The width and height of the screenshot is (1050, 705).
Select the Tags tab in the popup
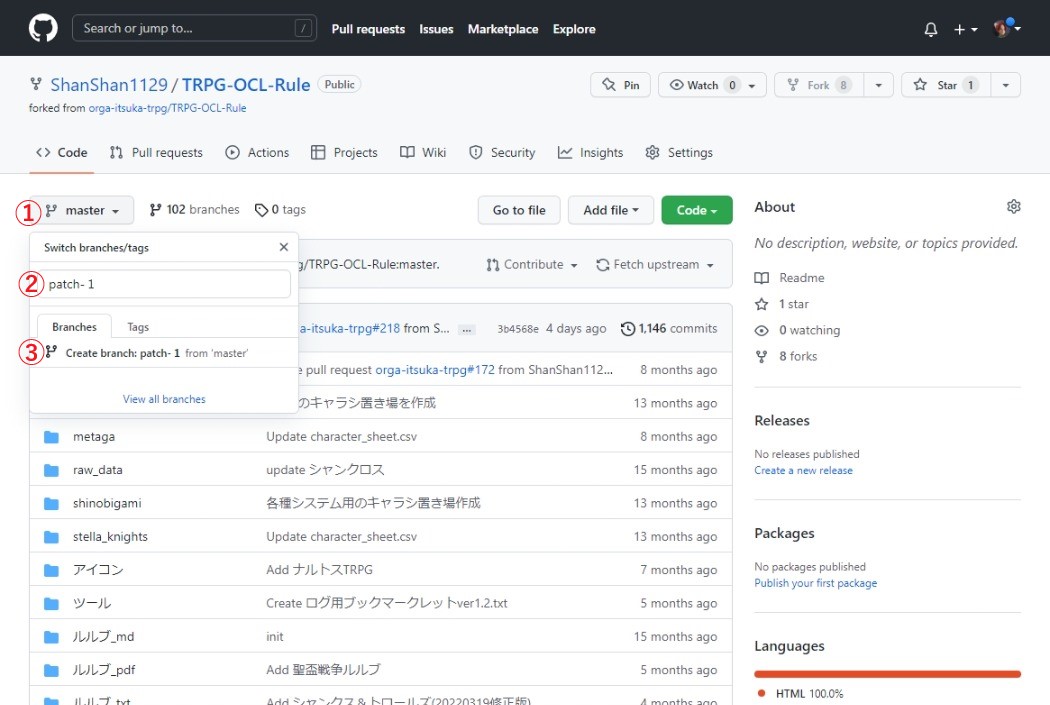138,327
